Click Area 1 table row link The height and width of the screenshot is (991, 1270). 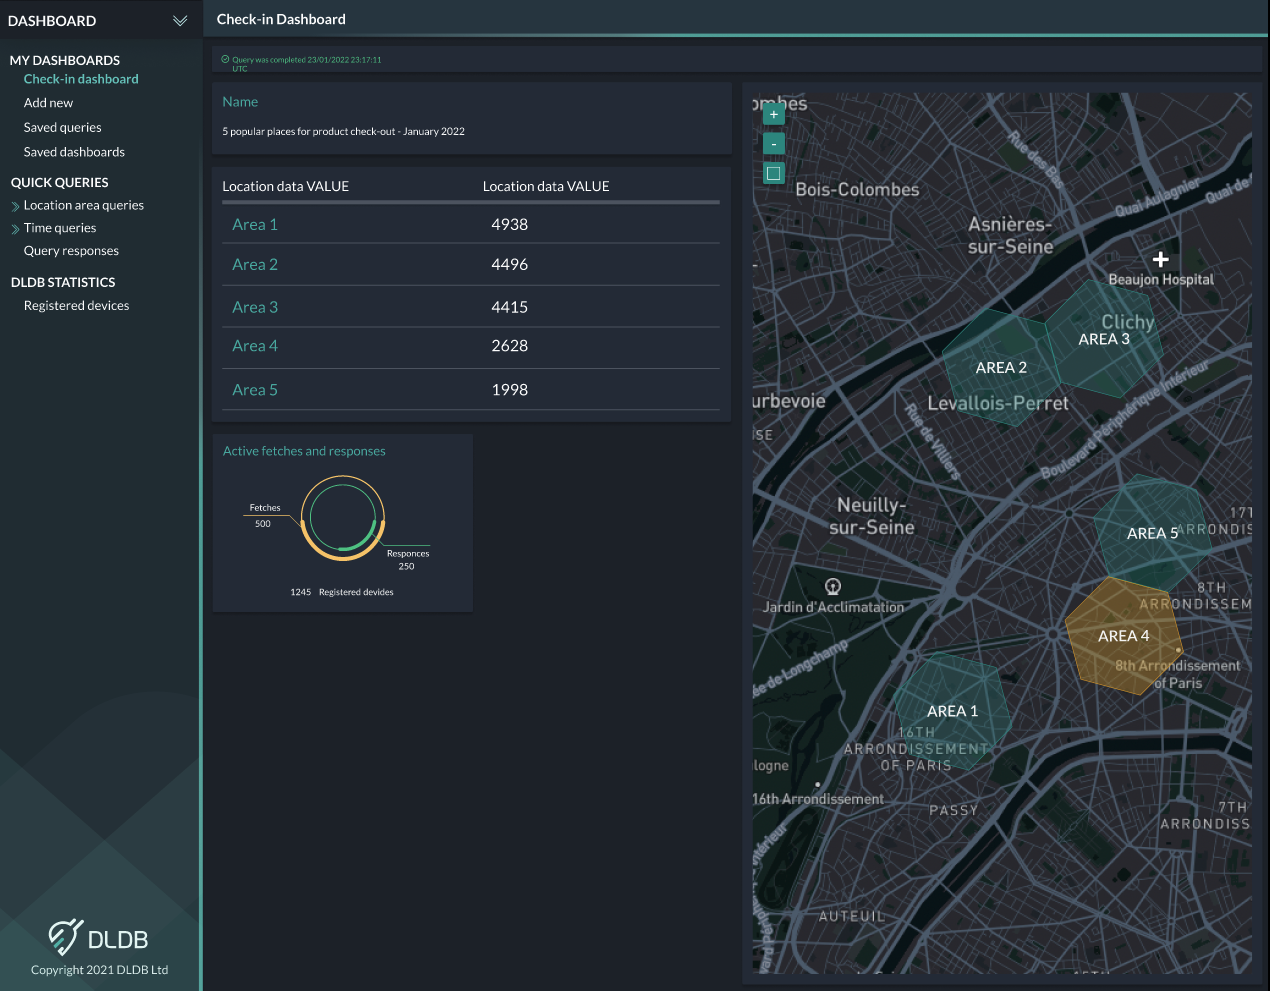pos(255,225)
